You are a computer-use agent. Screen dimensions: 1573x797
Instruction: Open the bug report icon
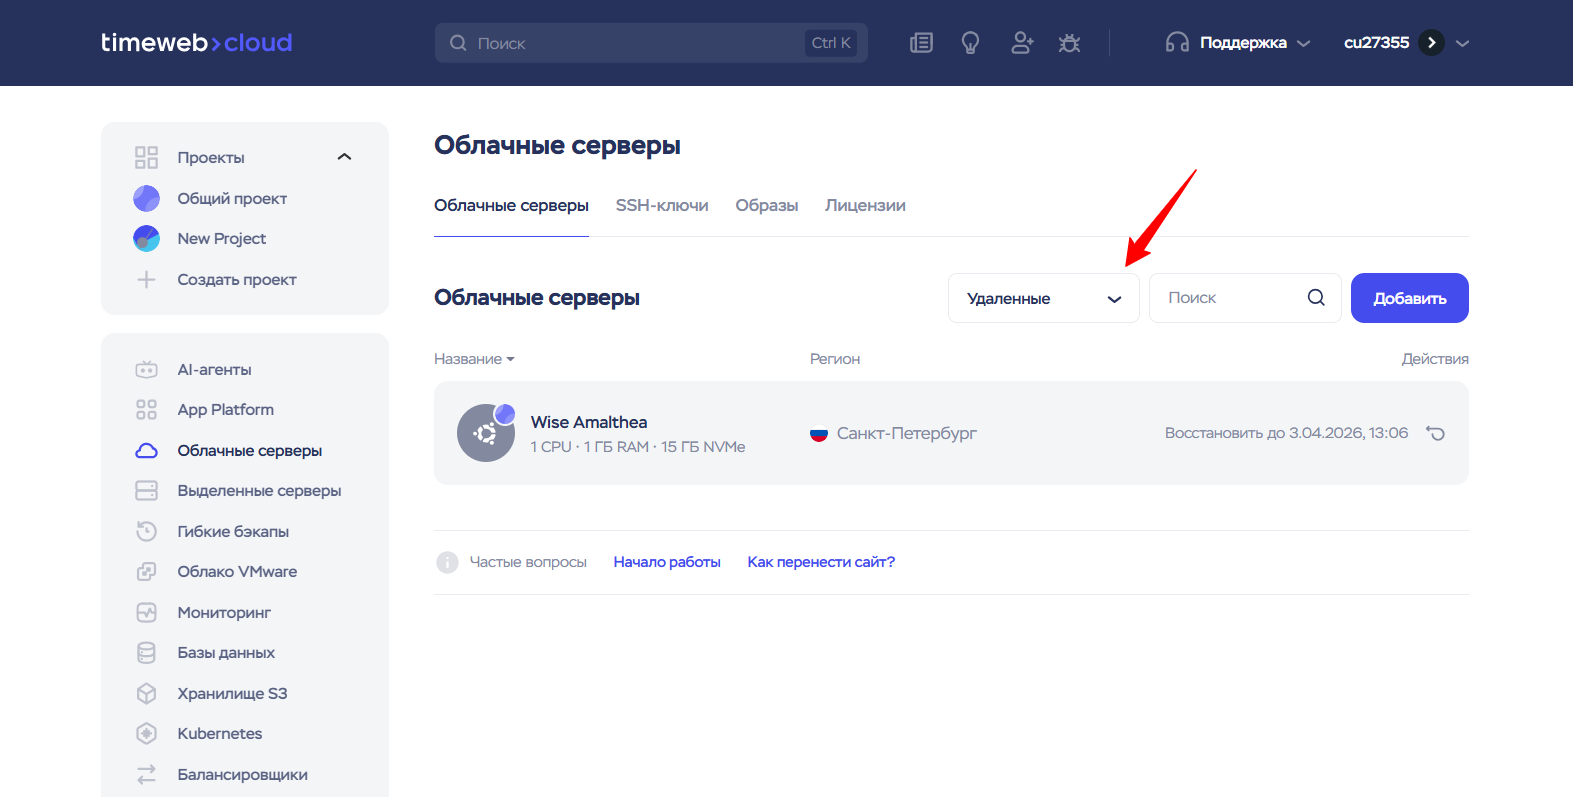(1069, 43)
